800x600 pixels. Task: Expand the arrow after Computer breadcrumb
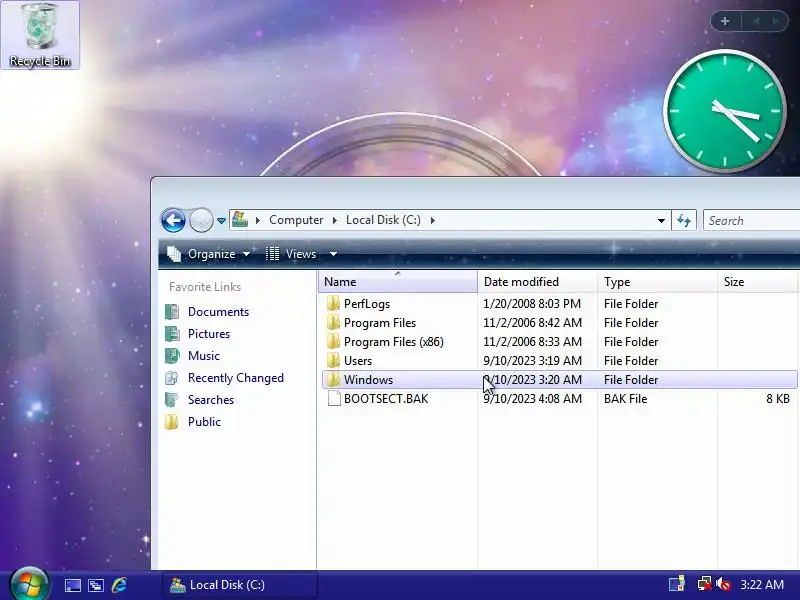coord(334,220)
